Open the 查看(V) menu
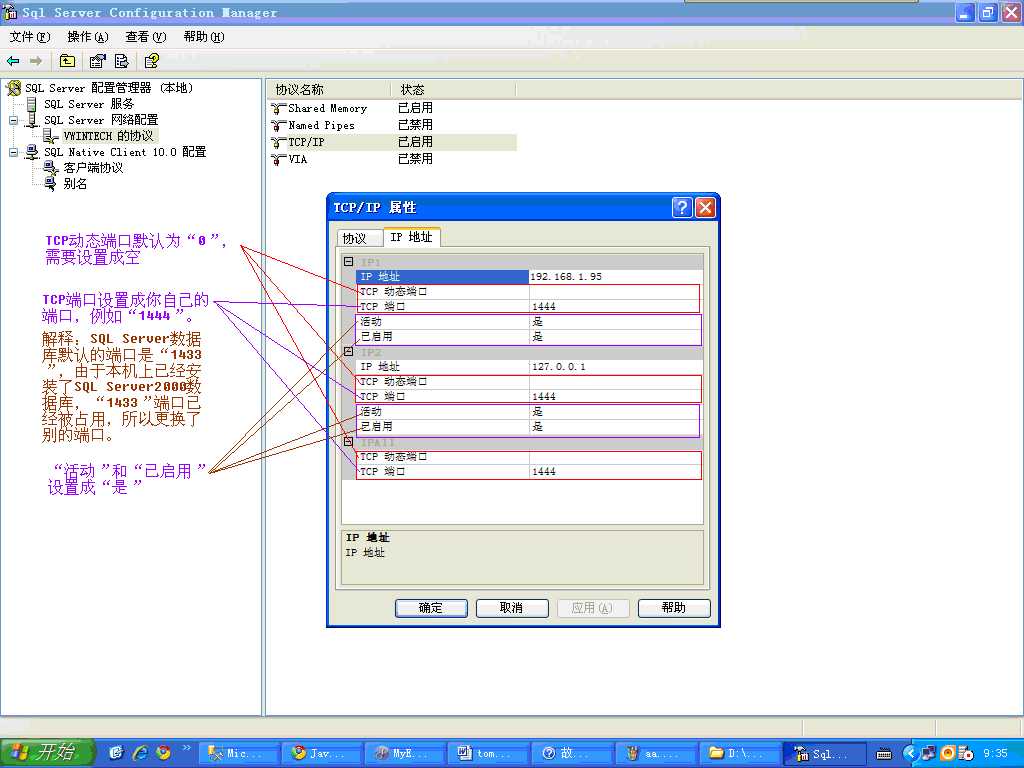 tap(146, 37)
